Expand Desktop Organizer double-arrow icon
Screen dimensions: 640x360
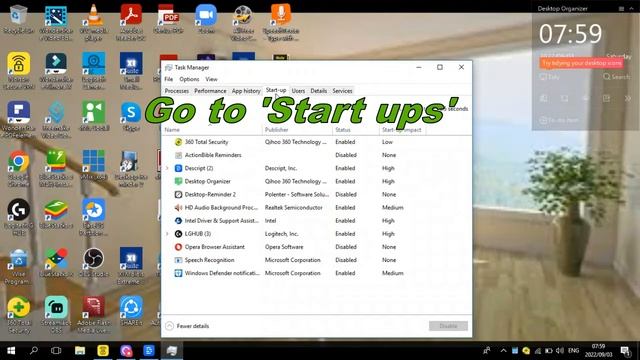tap(628, 98)
